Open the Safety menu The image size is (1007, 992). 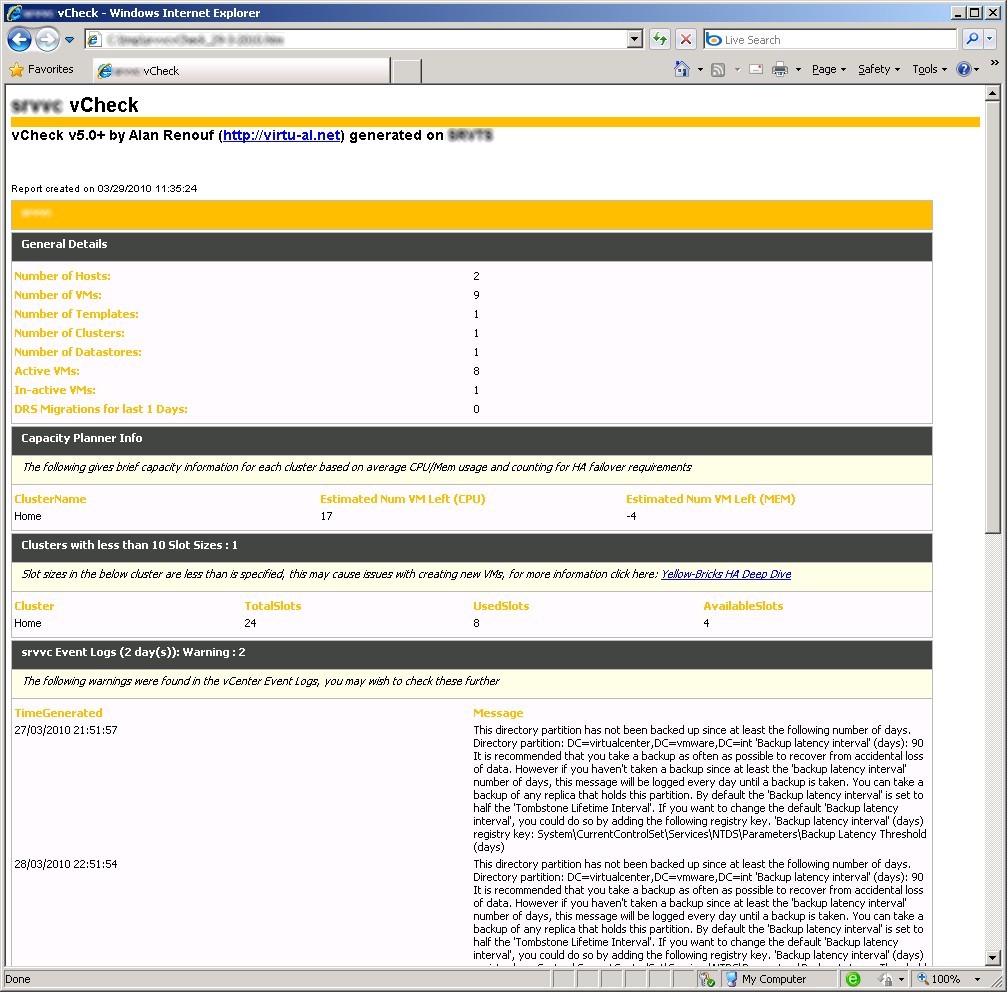(x=879, y=69)
